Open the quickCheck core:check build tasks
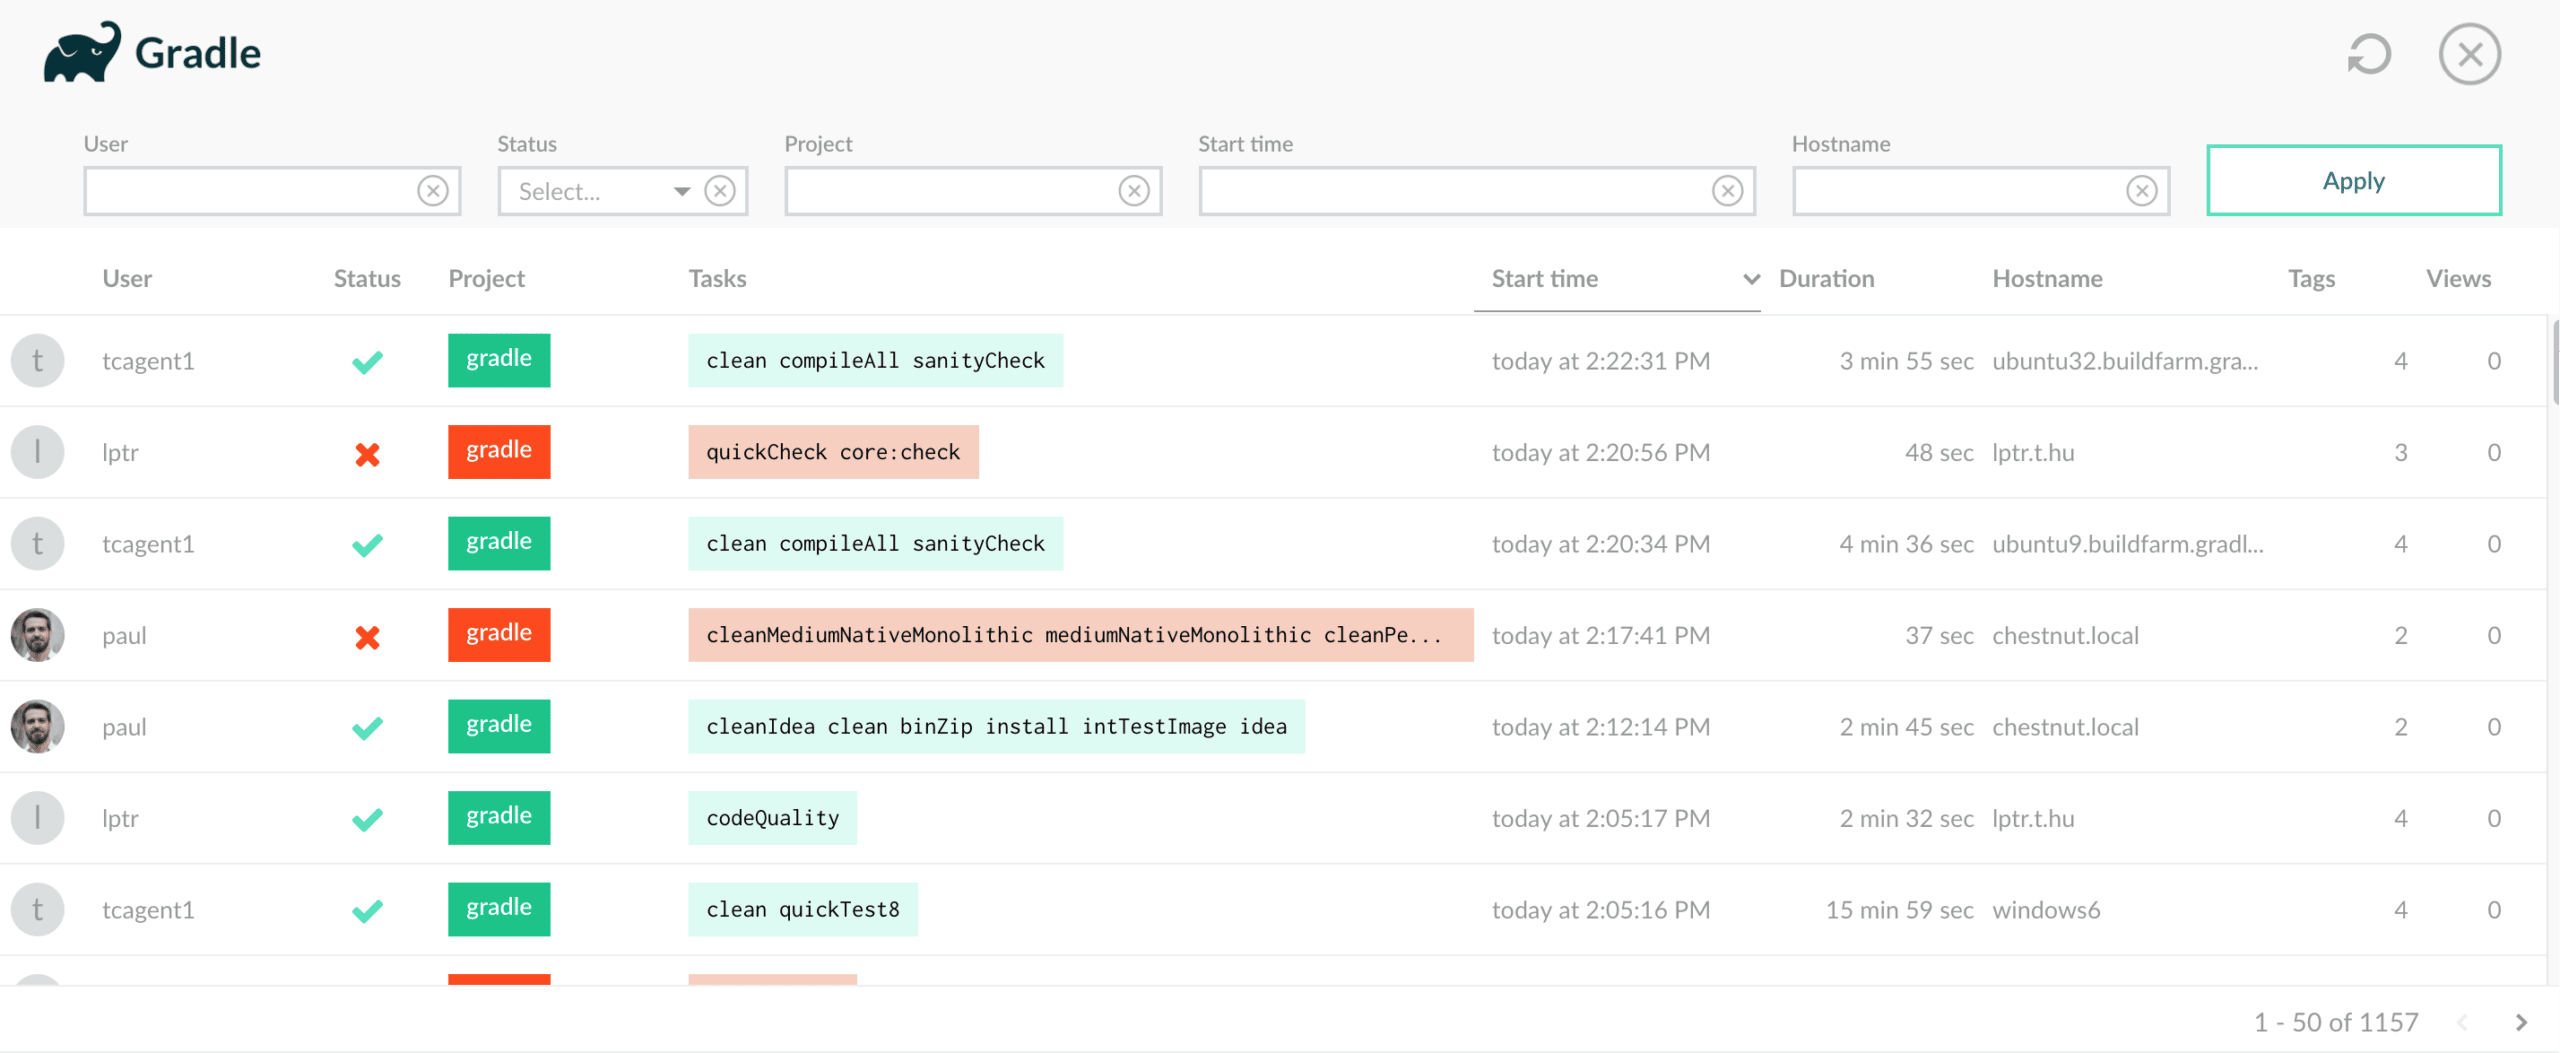This screenshot has width=2560, height=1053. (832, 452)
